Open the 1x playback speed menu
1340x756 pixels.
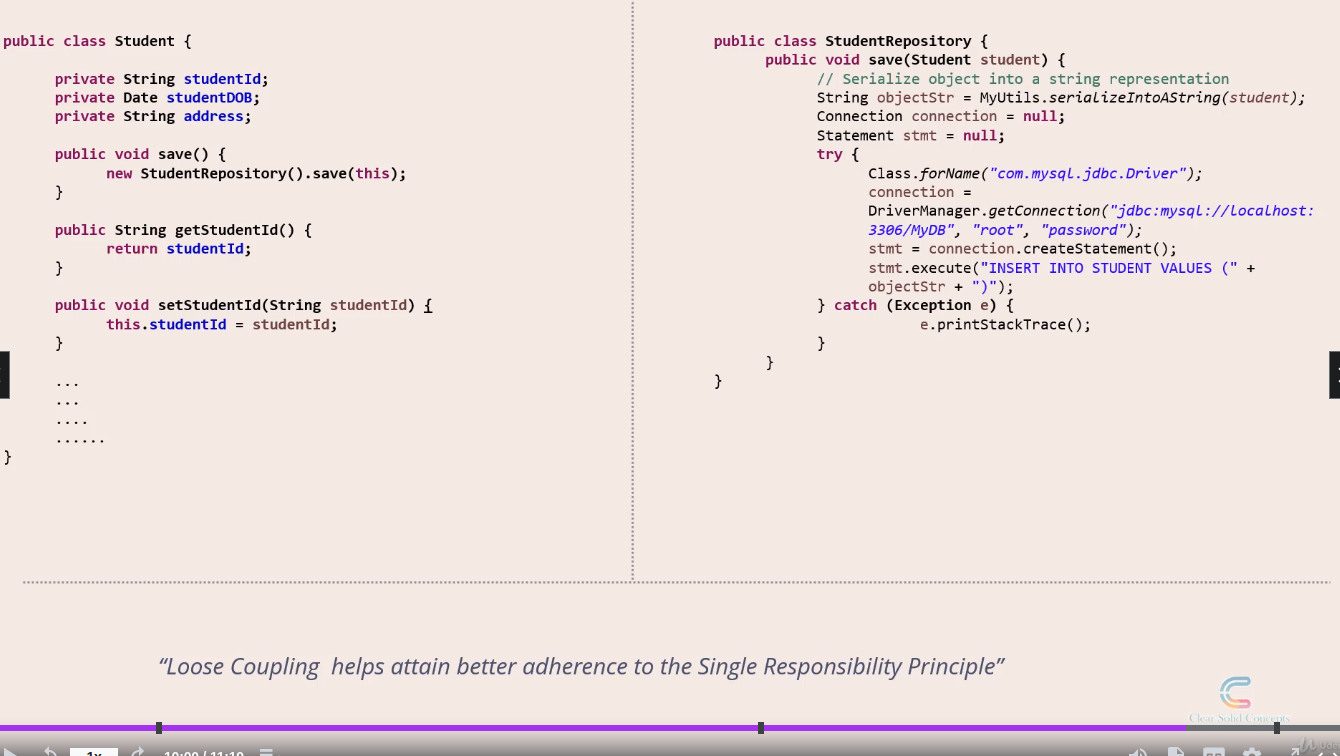(x=94, y=752)
